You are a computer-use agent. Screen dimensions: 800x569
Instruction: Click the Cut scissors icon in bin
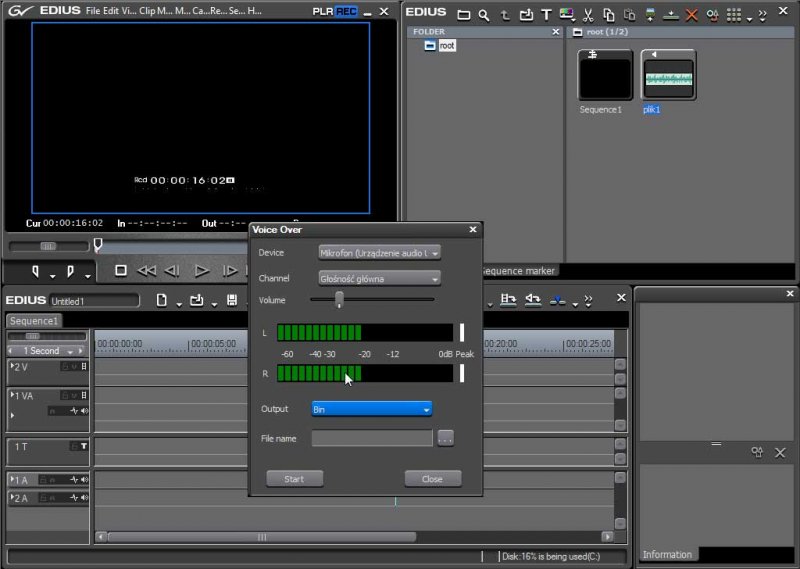(588, 15)
